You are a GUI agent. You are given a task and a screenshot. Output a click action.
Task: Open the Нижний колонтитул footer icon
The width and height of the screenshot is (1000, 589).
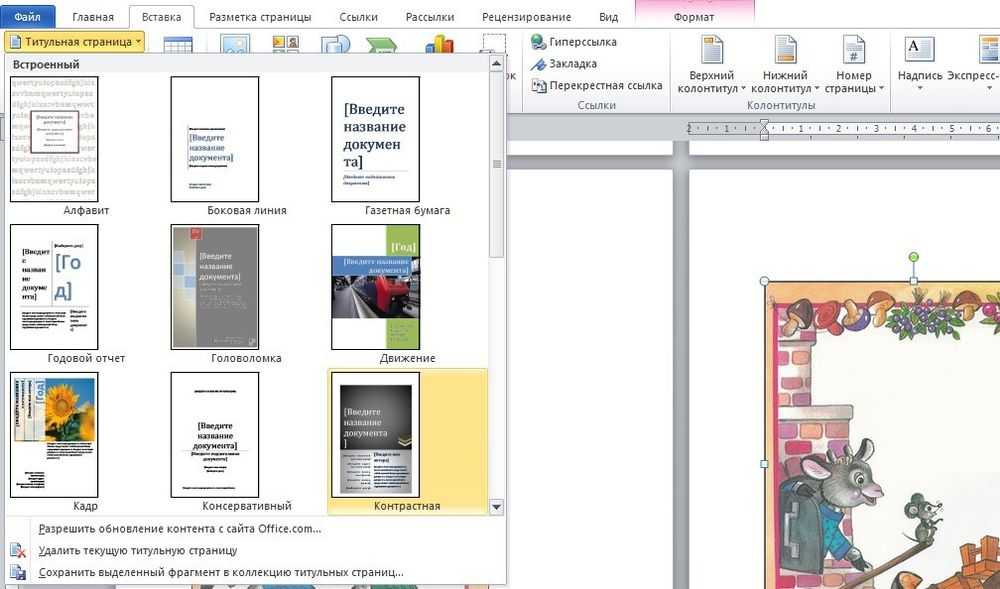pyautogui.click(x=785, y=50)
